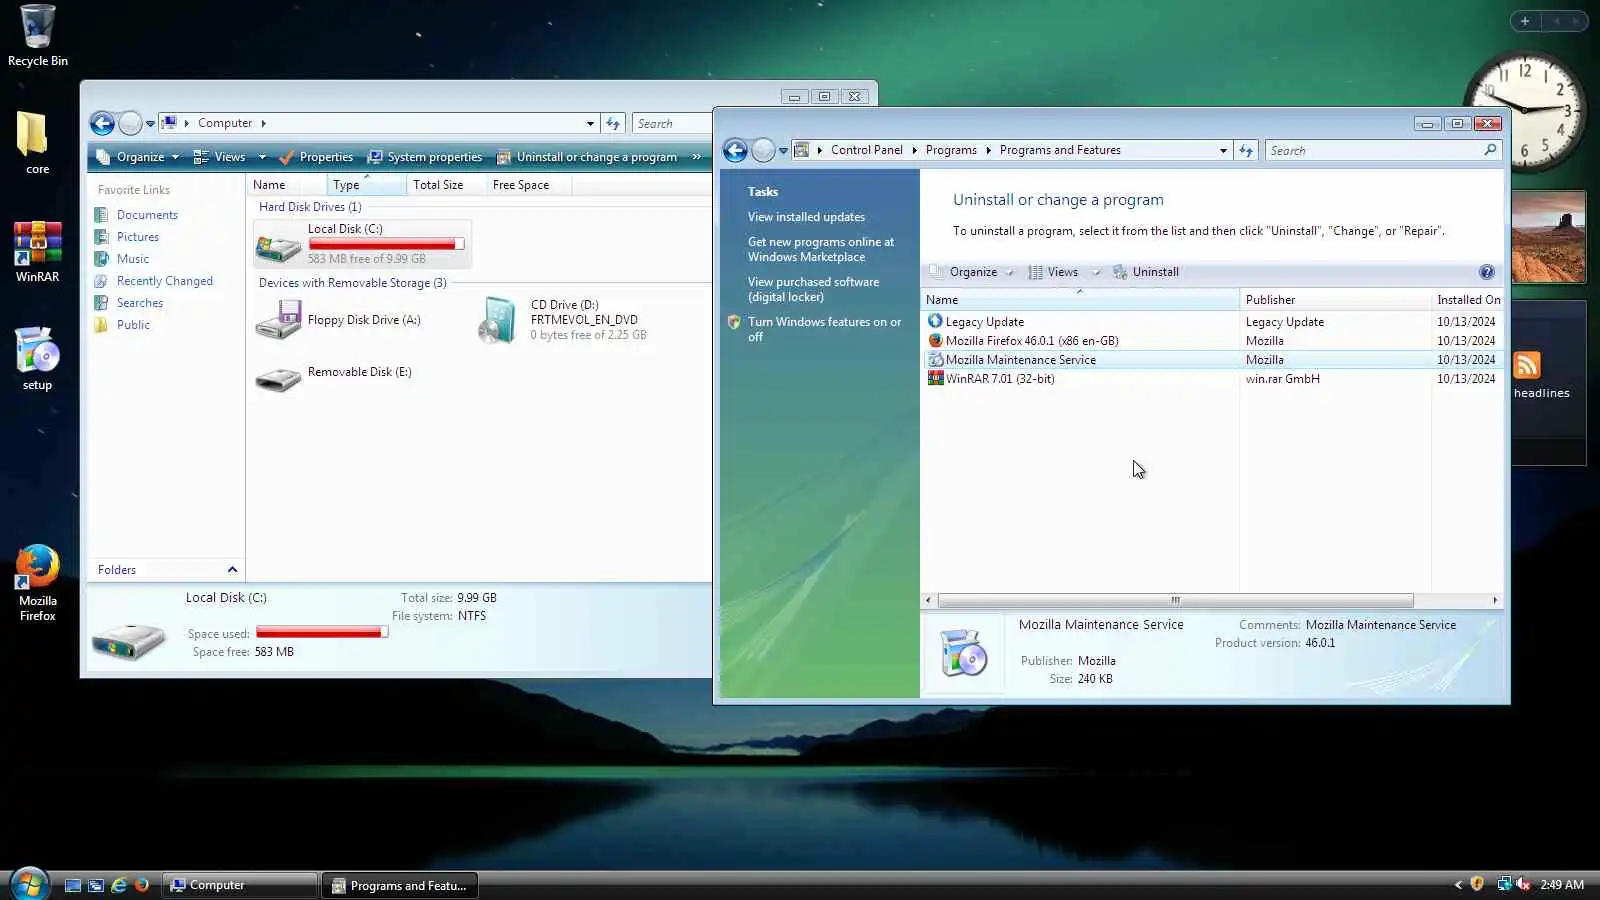Viewport: 1600px width, 900px height.
Task: Open Music in Favorite Links
Action: click(133, 259)
